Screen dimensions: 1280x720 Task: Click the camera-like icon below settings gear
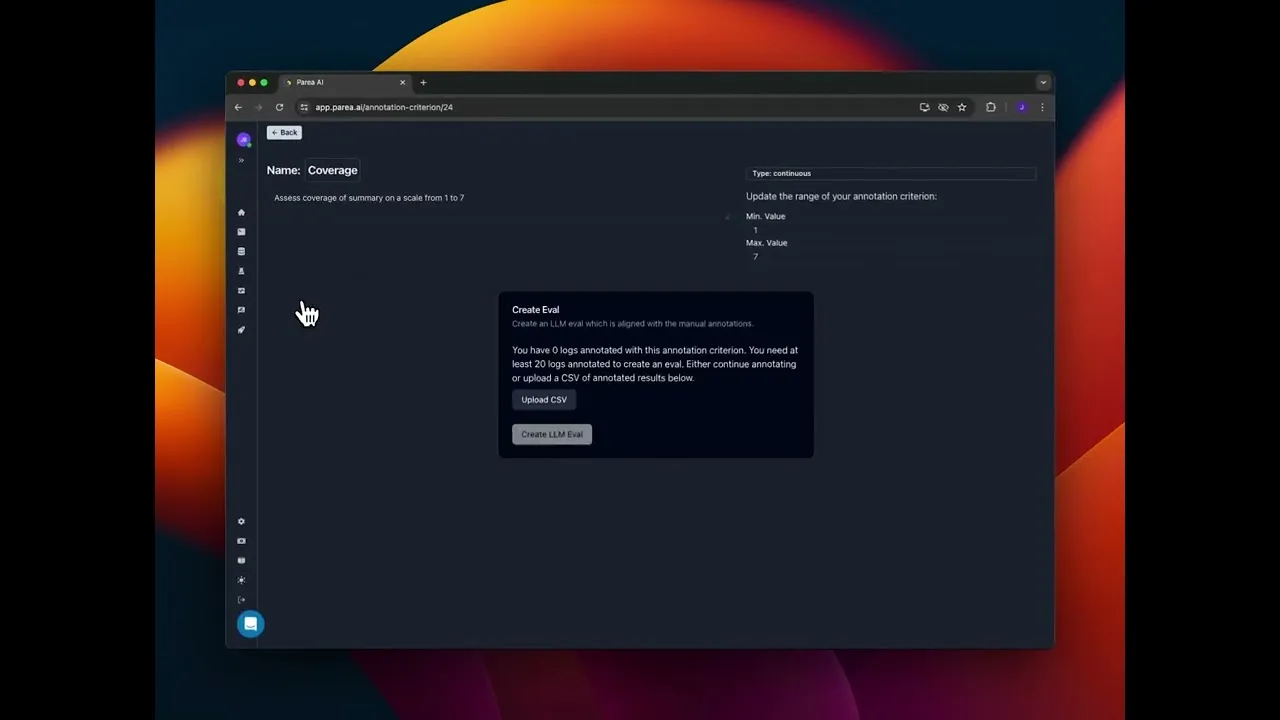click(x=241, y=541)
